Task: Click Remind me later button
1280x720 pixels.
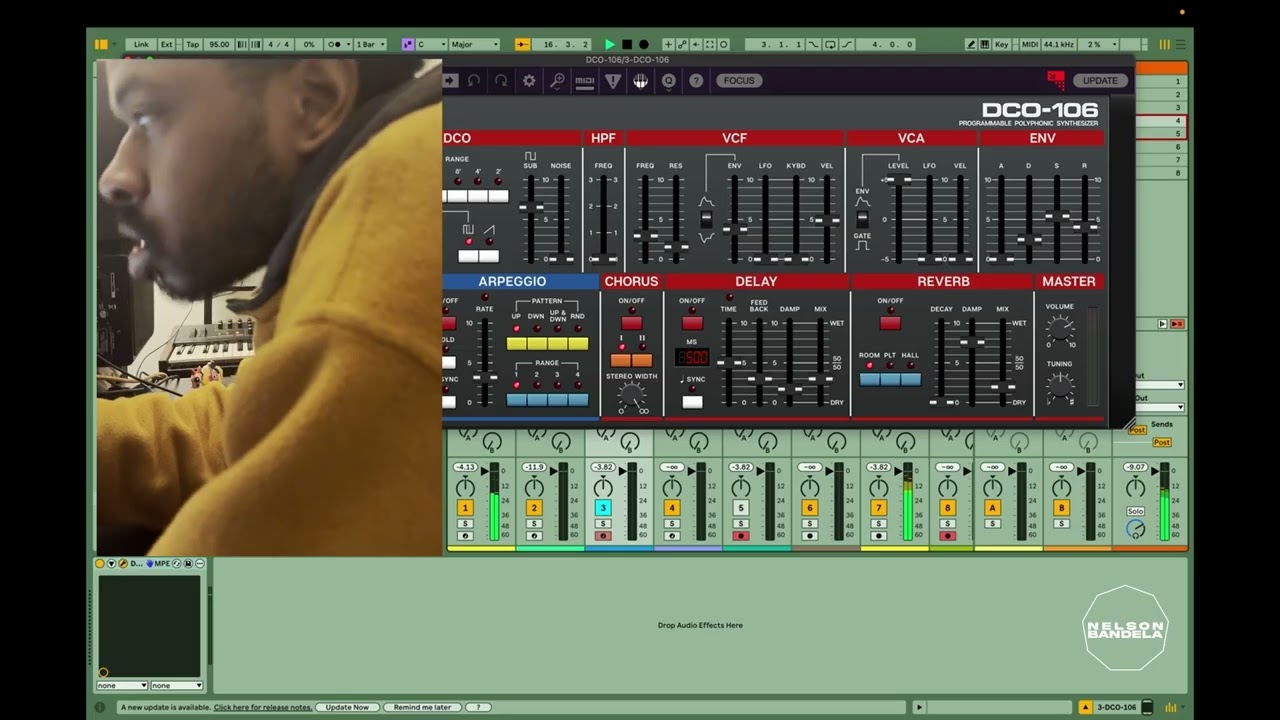Action: point(422,707)
